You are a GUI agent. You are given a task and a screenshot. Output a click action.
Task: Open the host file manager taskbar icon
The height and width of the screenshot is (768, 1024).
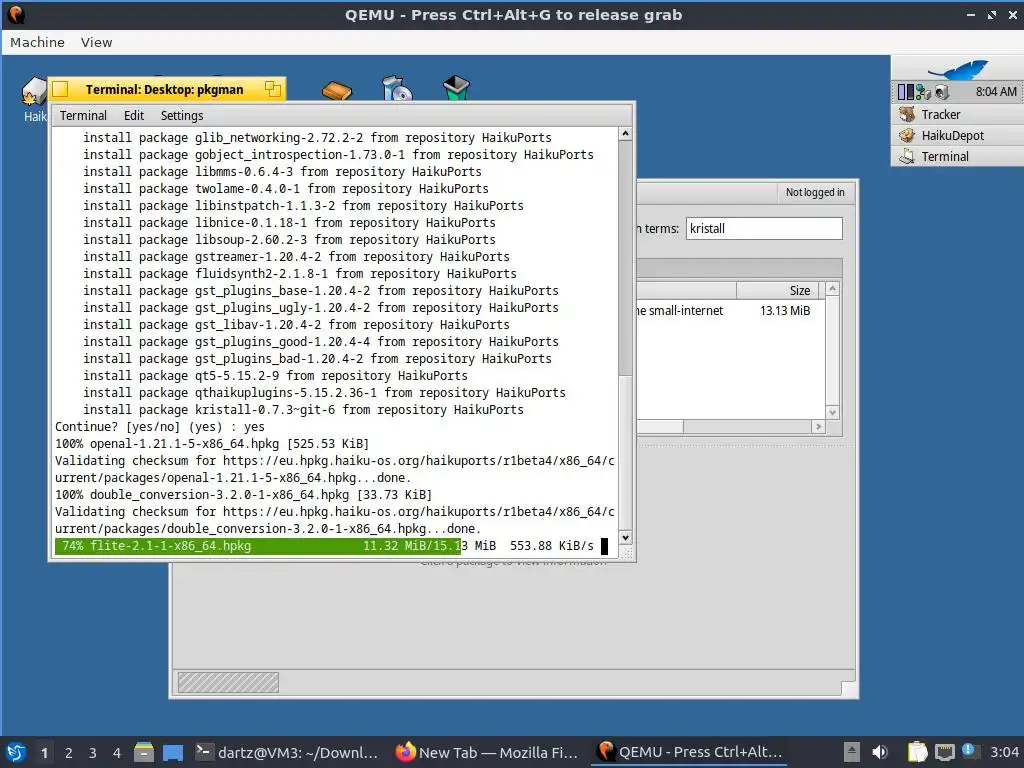144,752
